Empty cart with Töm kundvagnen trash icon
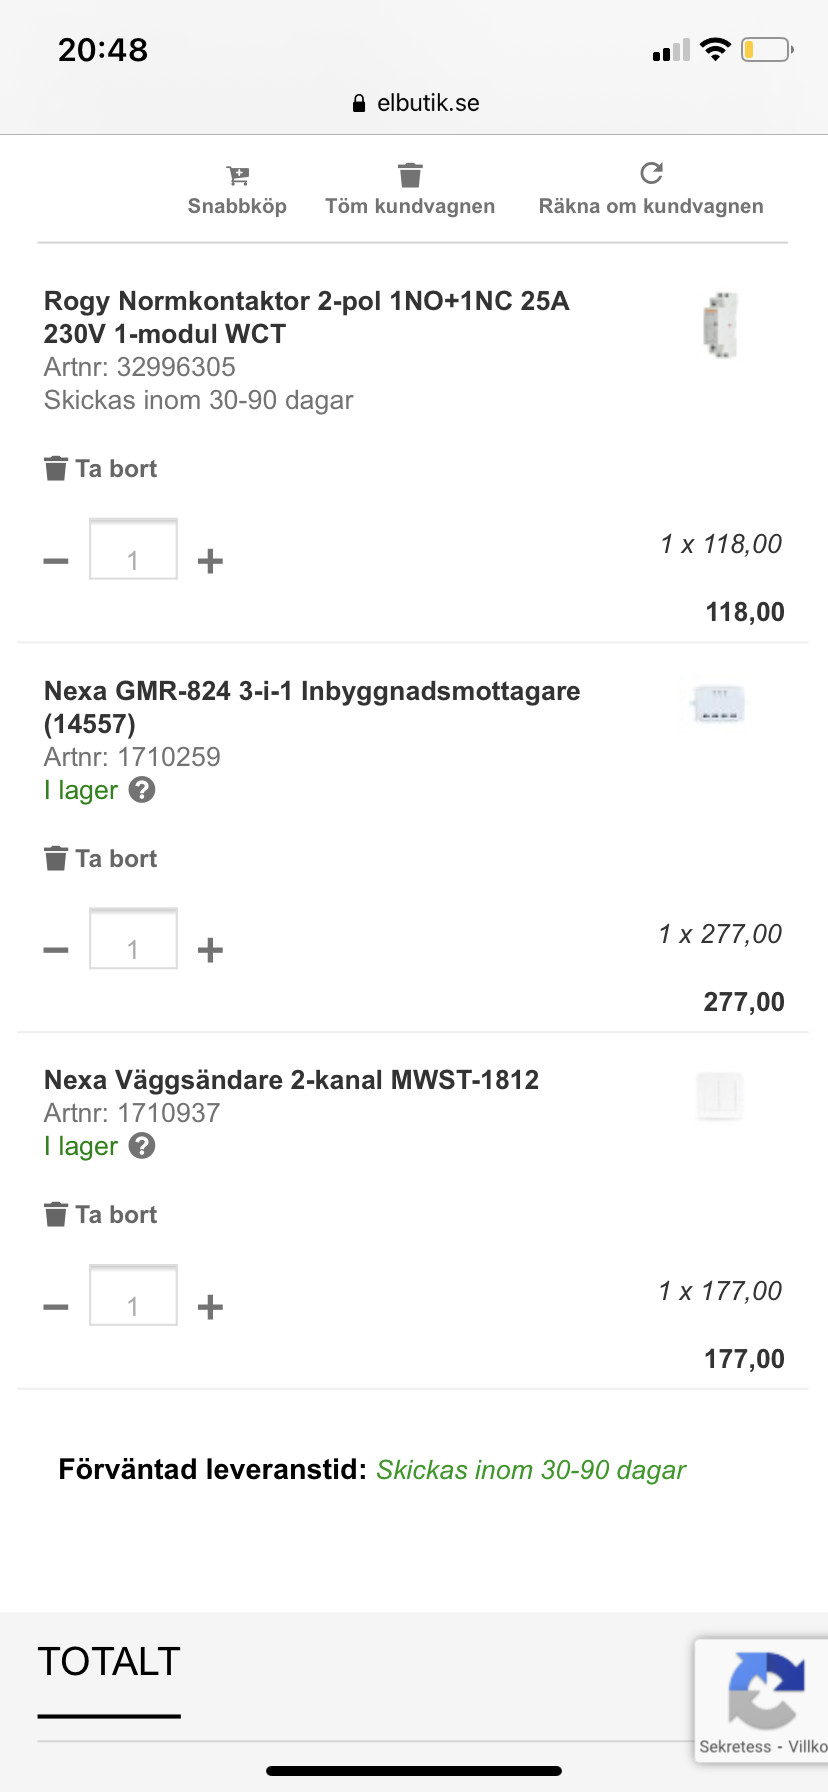 [x=410, y=176]
